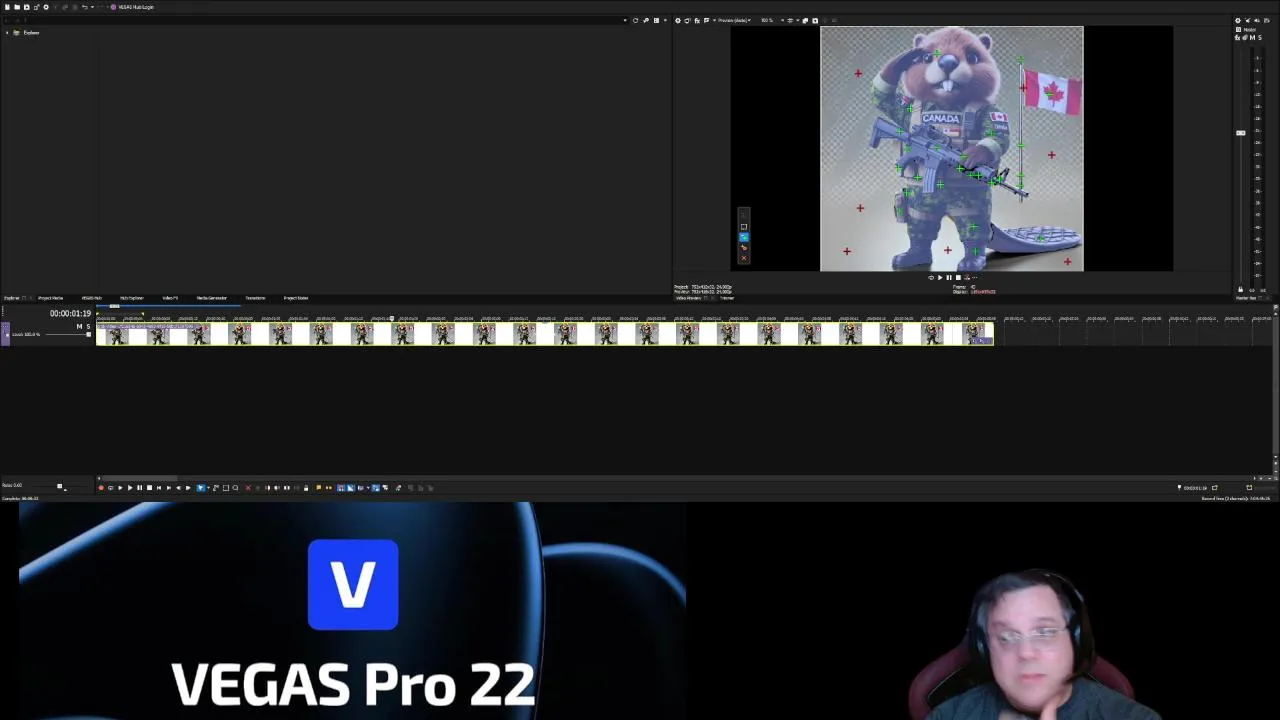
Task: Switch to the Project Media tab
Action: 50,298
